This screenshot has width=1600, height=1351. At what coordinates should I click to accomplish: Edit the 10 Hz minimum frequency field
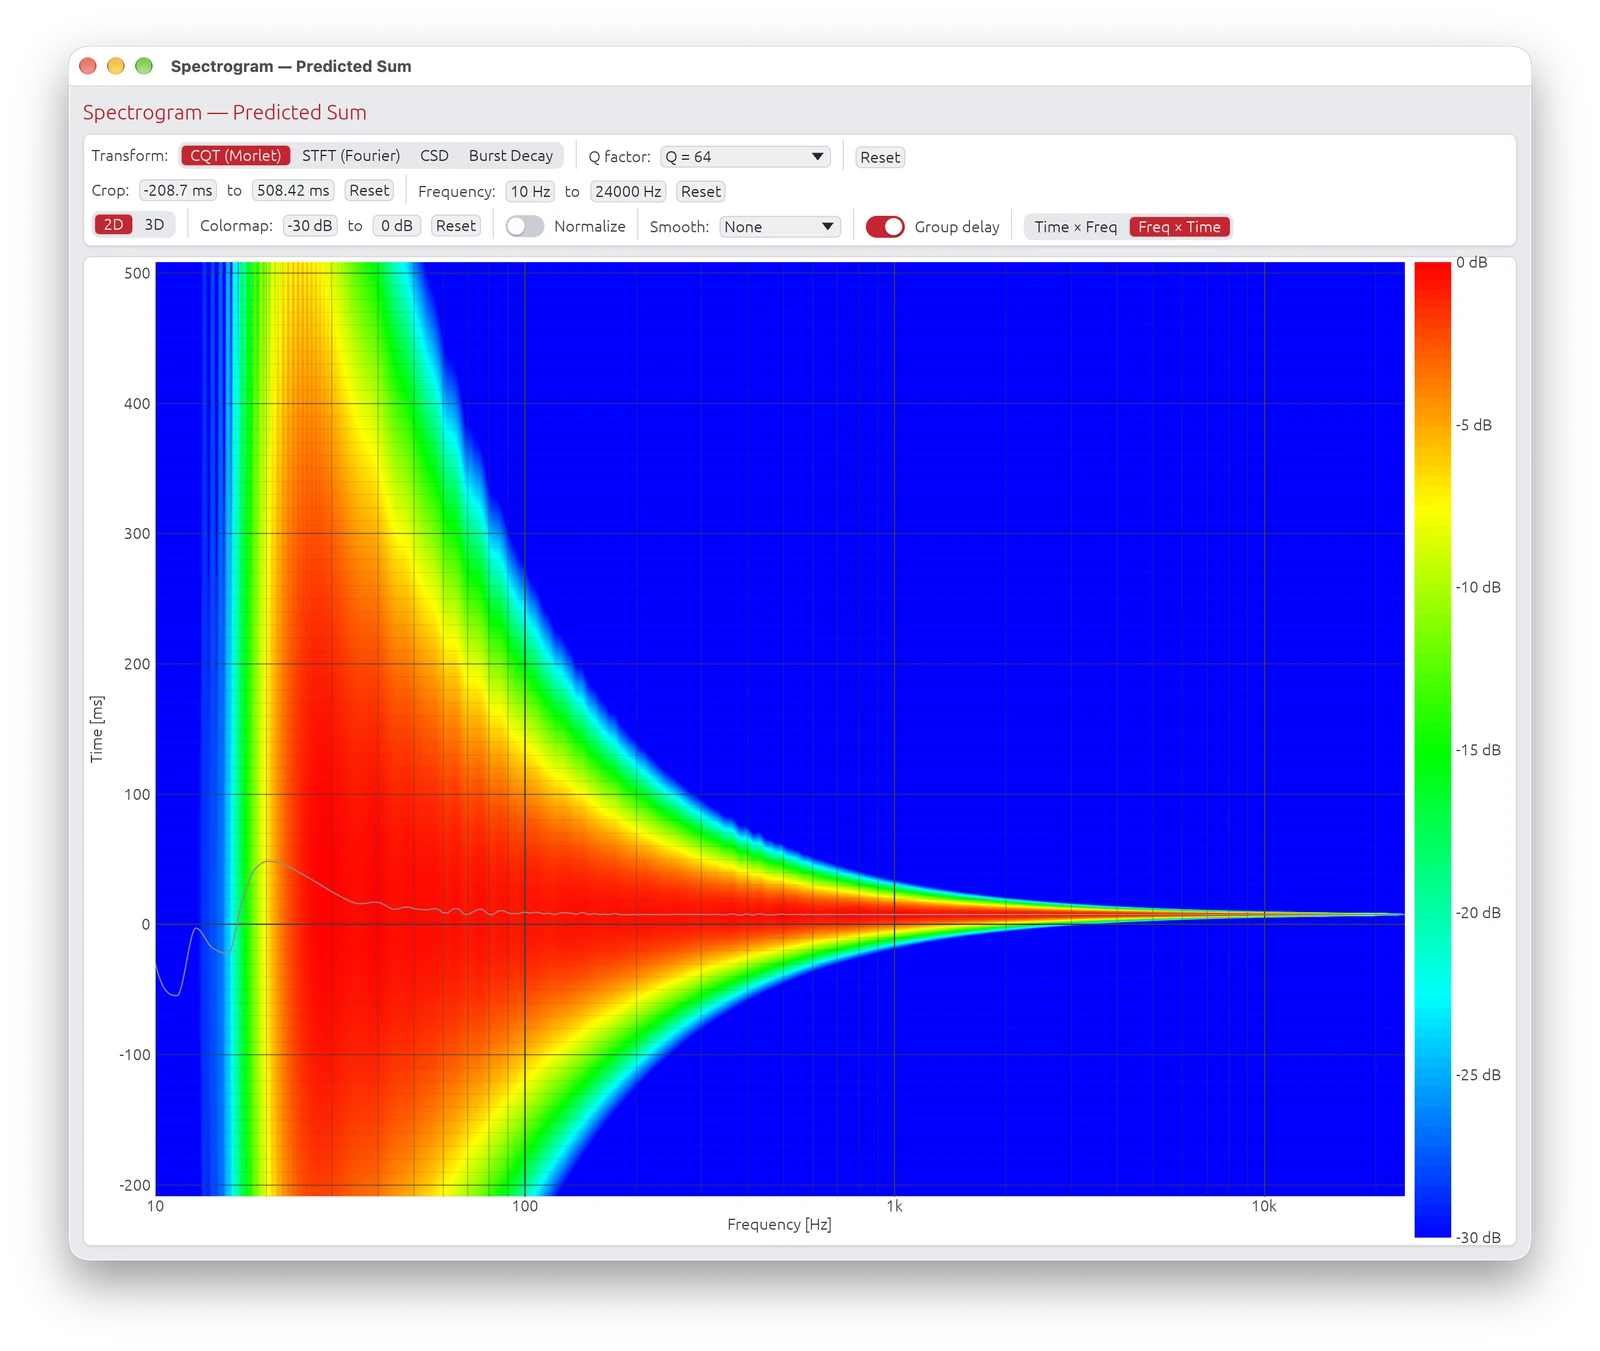[x=530, y=192]
